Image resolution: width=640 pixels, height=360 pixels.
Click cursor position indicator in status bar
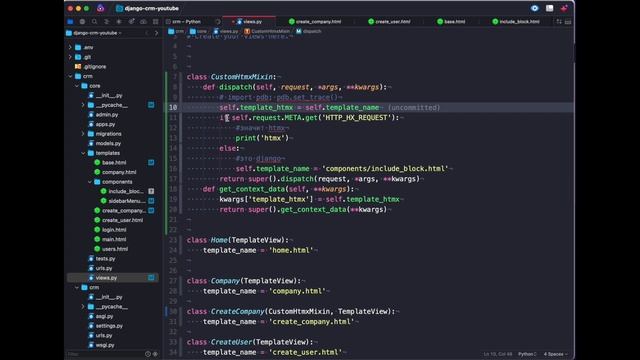click(498, 354)
